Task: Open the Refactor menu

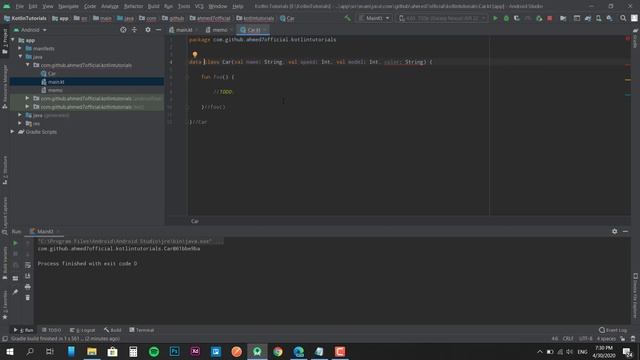Action: [x=133, y=6]
